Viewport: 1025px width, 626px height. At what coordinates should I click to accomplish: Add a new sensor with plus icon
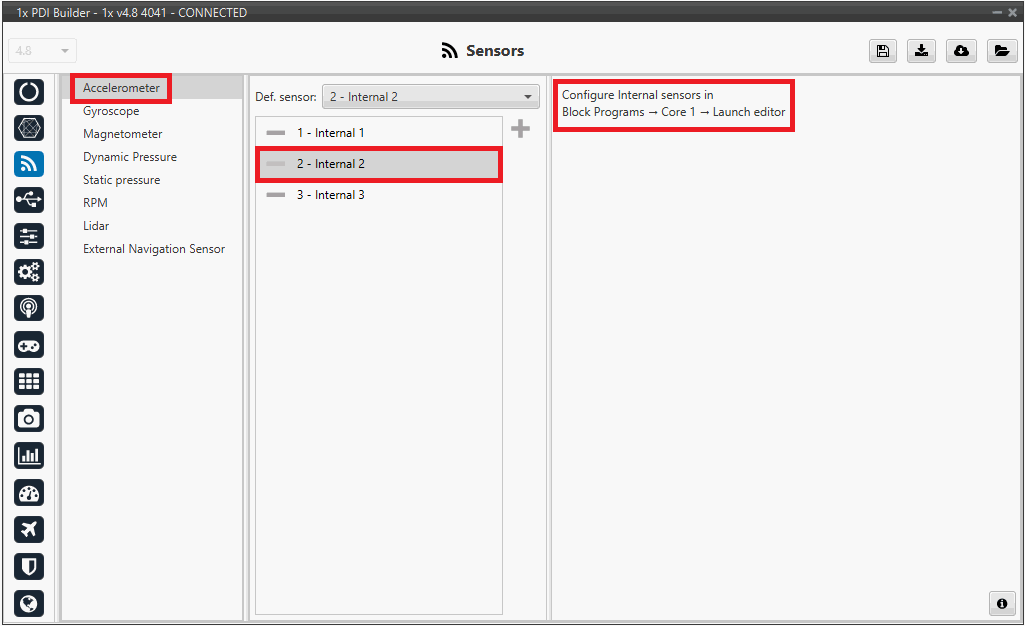(x=520, y=129)
